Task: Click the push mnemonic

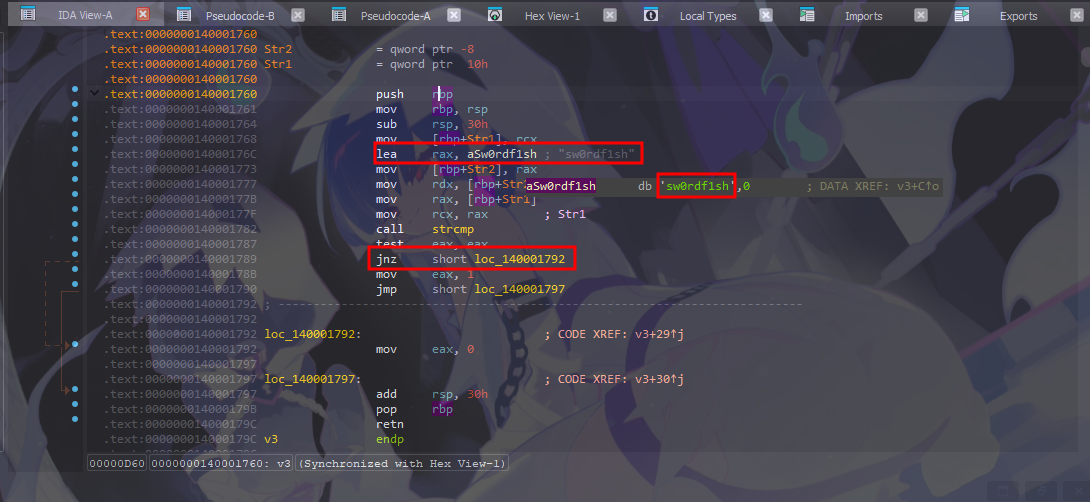Action: pos(389,95)
